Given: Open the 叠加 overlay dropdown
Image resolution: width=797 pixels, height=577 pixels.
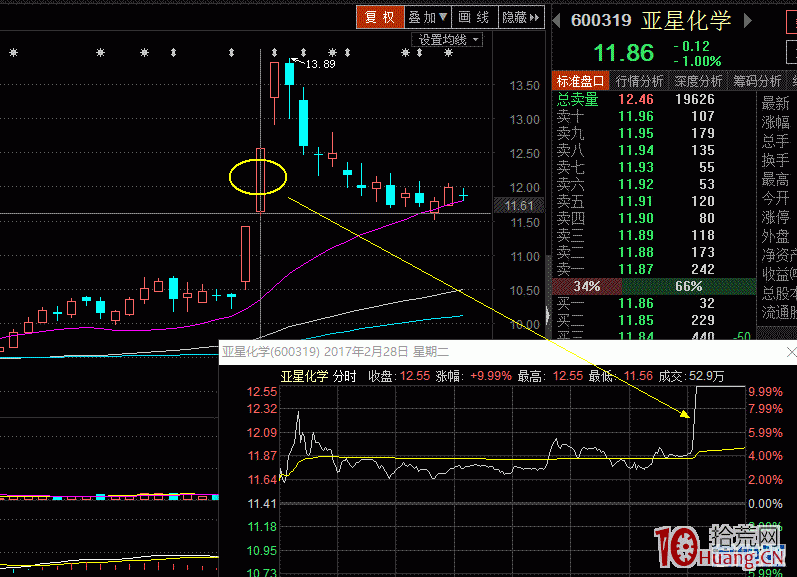Looking at the screenshot, I should 427,17.
